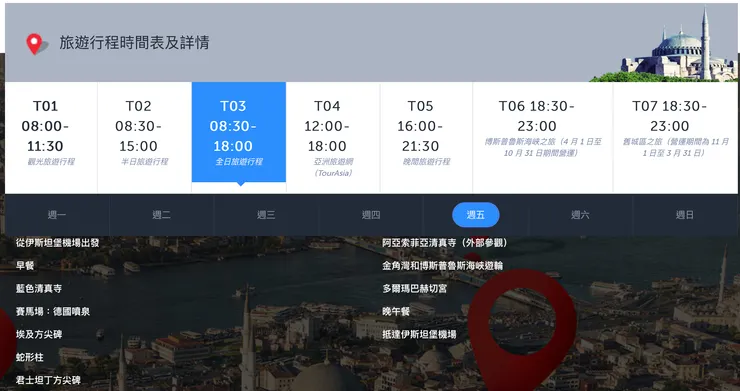The image size is (740, 391).
Task: Select the T02 08:30-15:00 half-day tour tab
Action: point(144,137)
